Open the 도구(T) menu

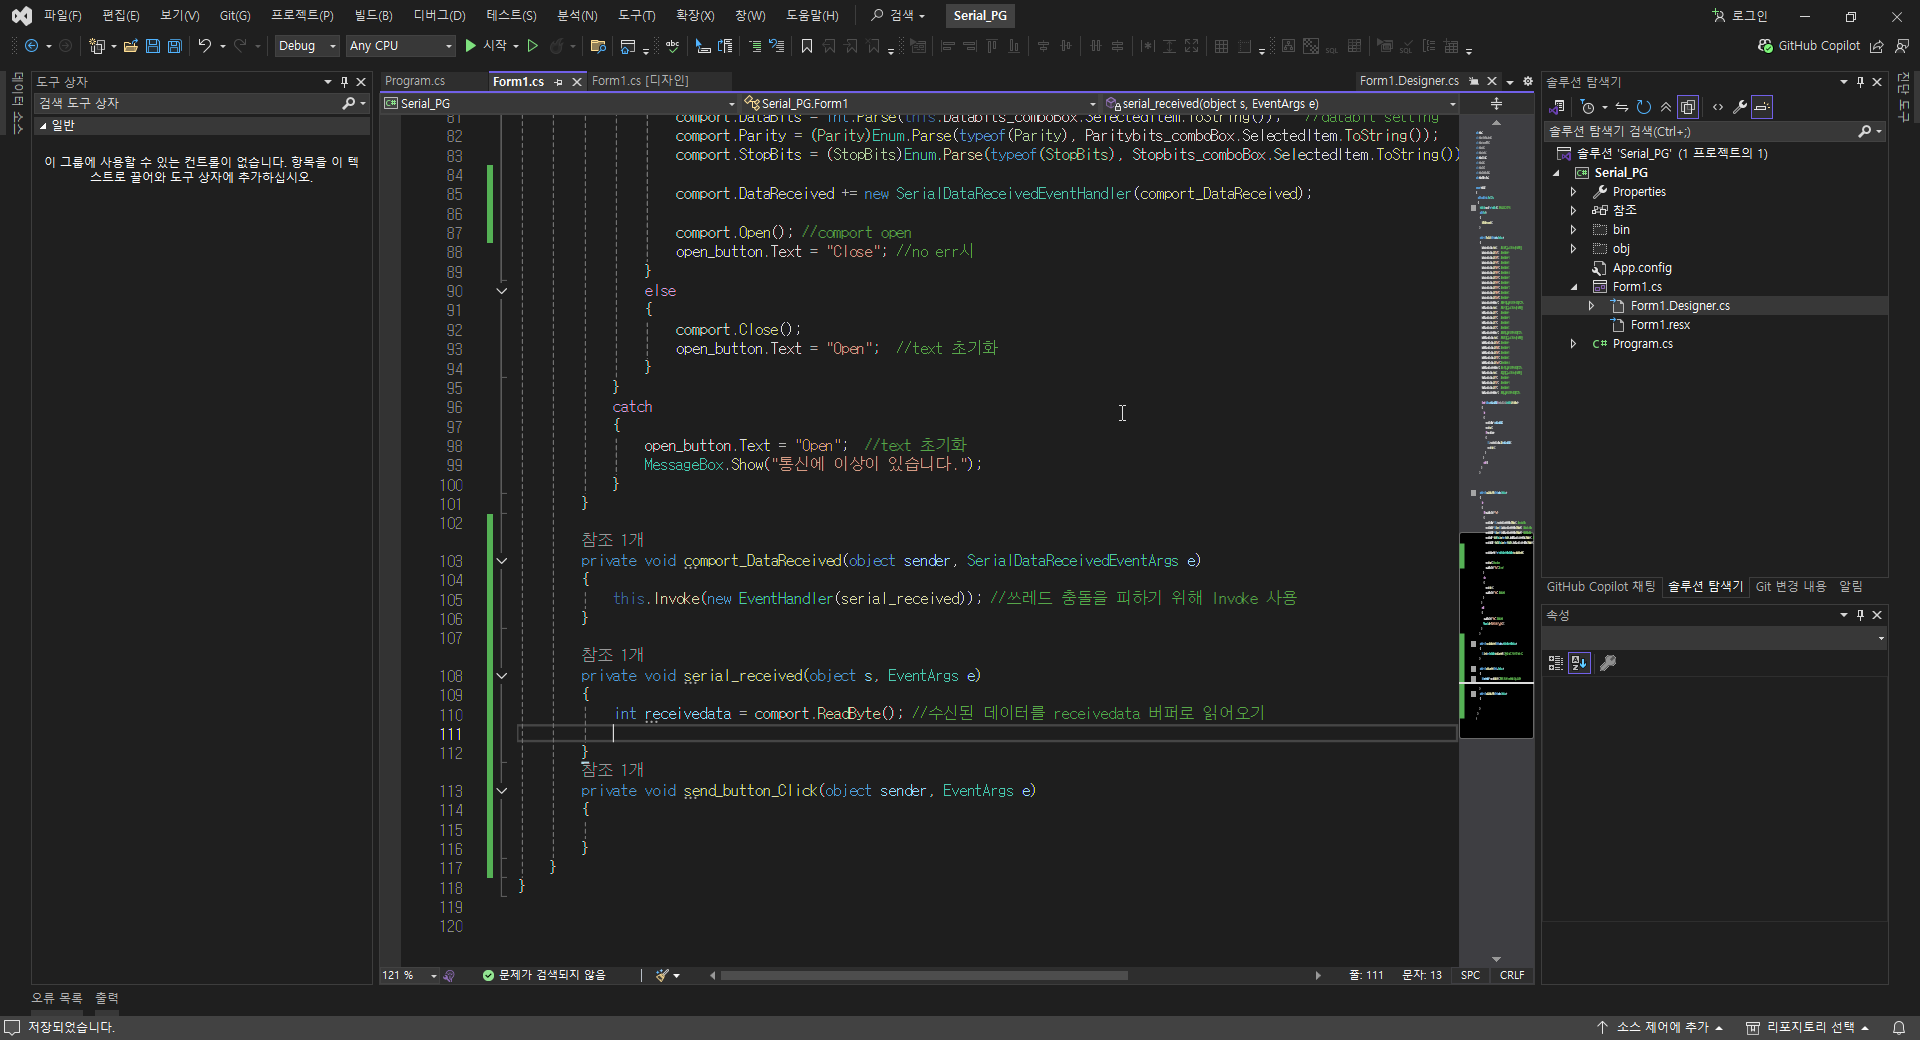(637, 16)
